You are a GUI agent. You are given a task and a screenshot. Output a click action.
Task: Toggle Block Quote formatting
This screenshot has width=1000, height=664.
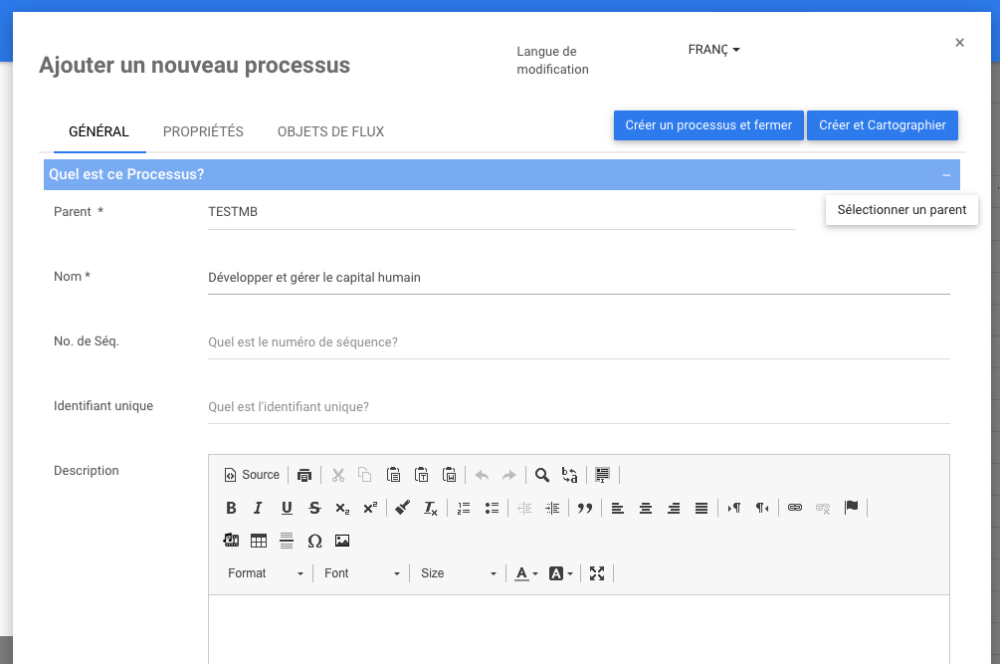tap(585, 508)
